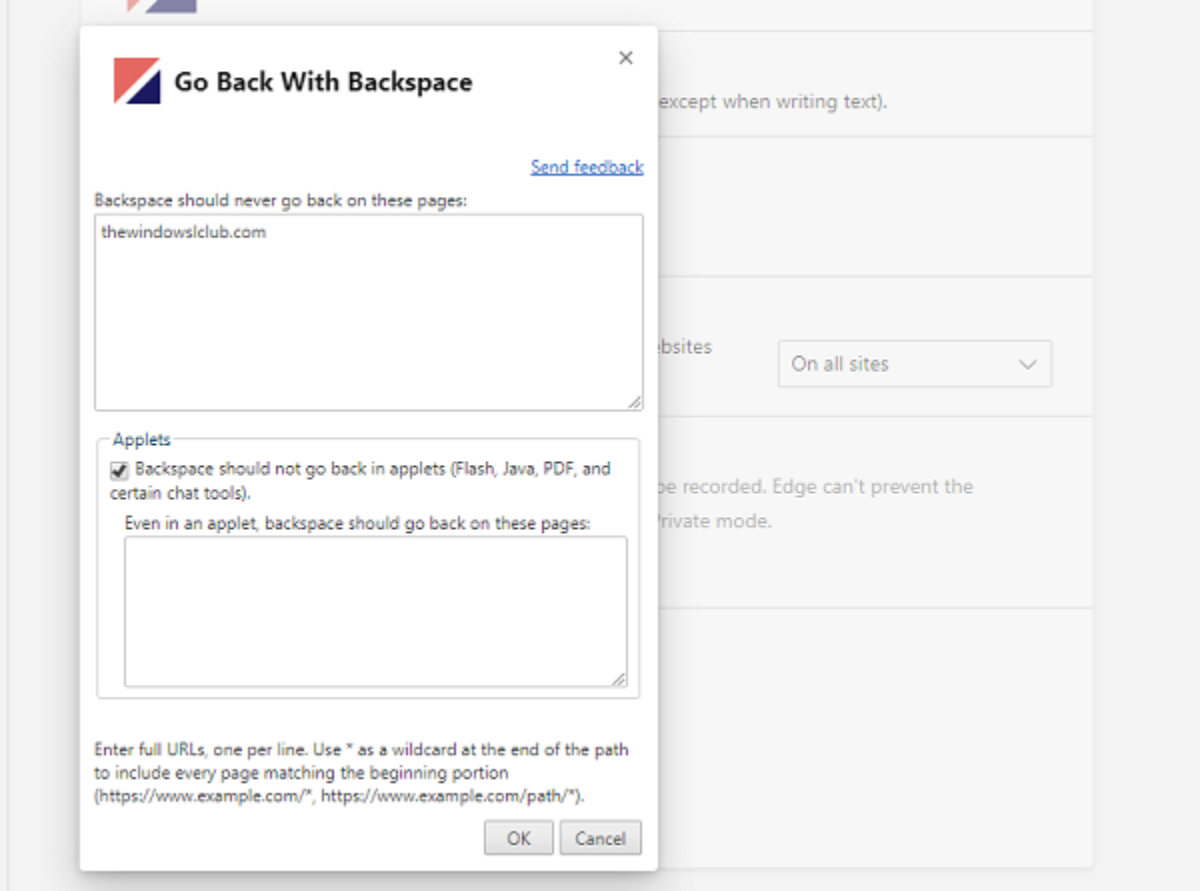Image resolution: width=1200 pixels, height=891 pixels.
Task: Click the applet pages text area resize grip
Action: coord(619,679)
